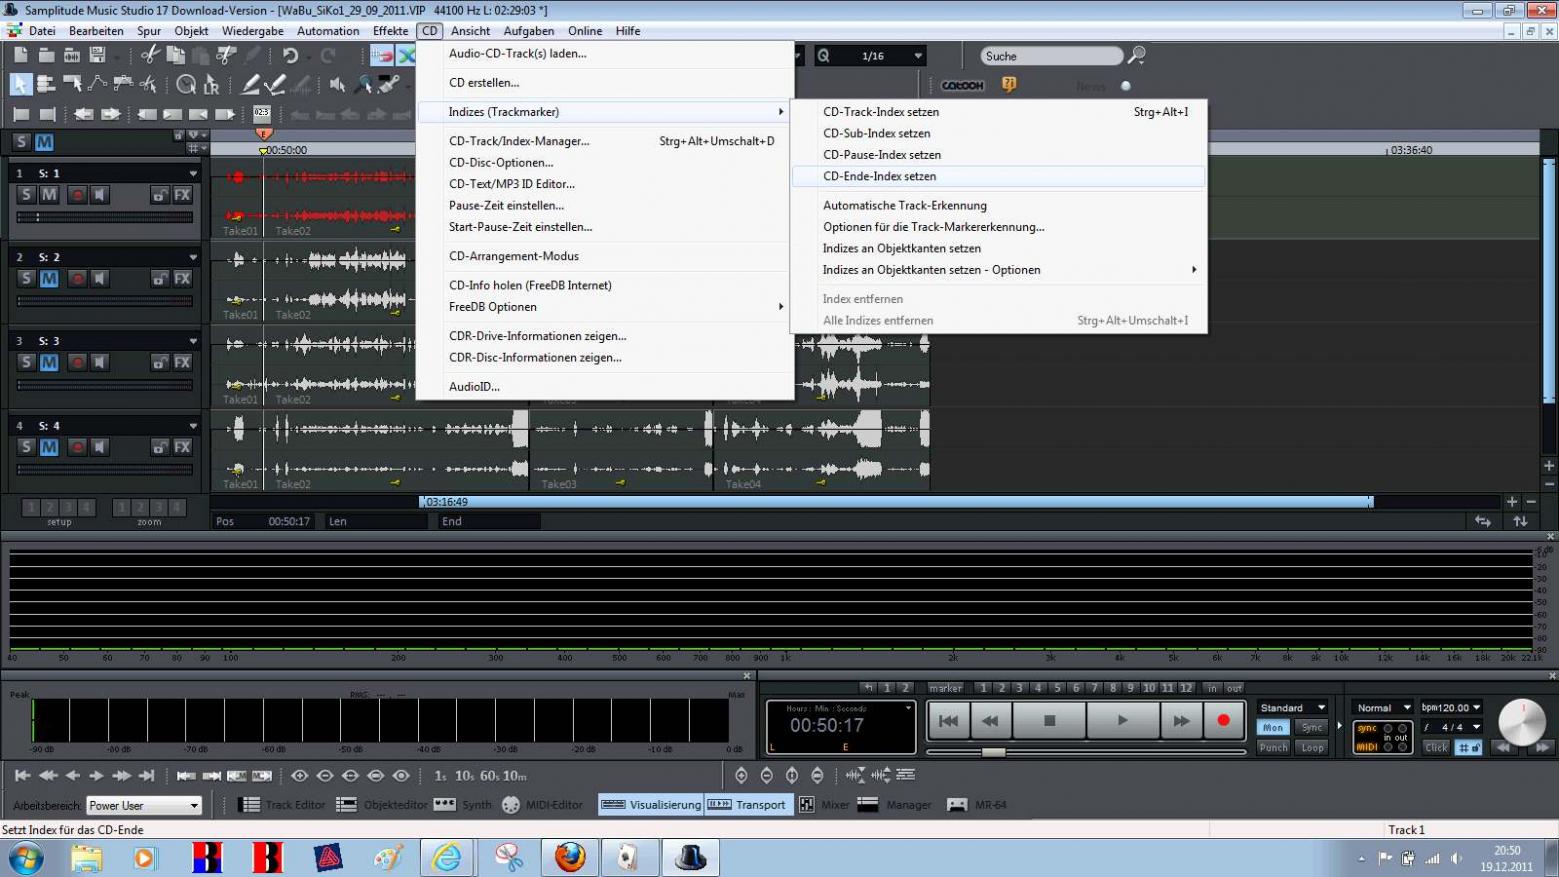Open the Arbeitsbereich Power User dropdown
Viewport: 1559px width, 877px height.
tap(144, 805)
